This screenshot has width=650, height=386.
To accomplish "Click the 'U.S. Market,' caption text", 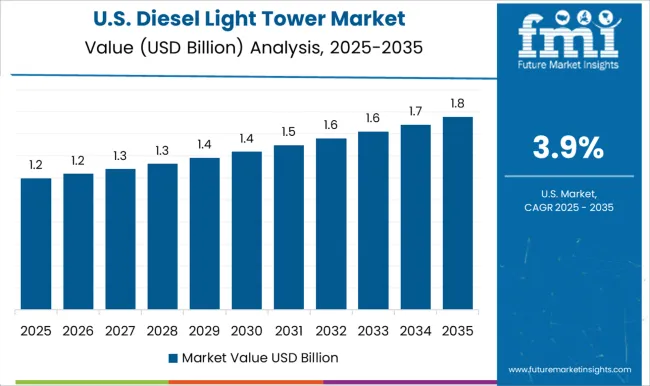I will click(x=569, y=194).
